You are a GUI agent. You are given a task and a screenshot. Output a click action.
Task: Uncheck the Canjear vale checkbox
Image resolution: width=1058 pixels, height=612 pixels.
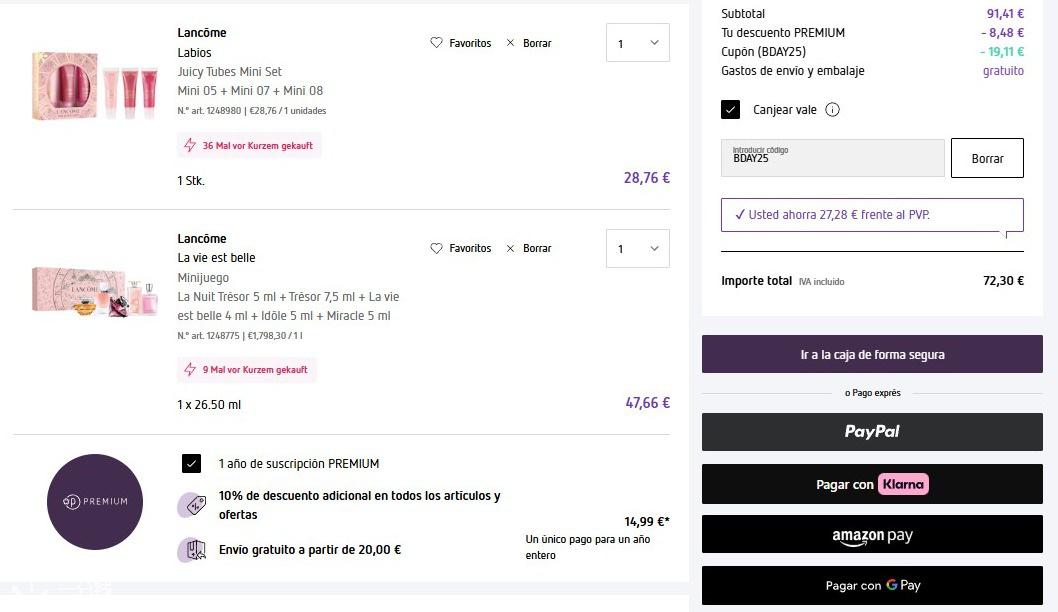tap(730, 110)
